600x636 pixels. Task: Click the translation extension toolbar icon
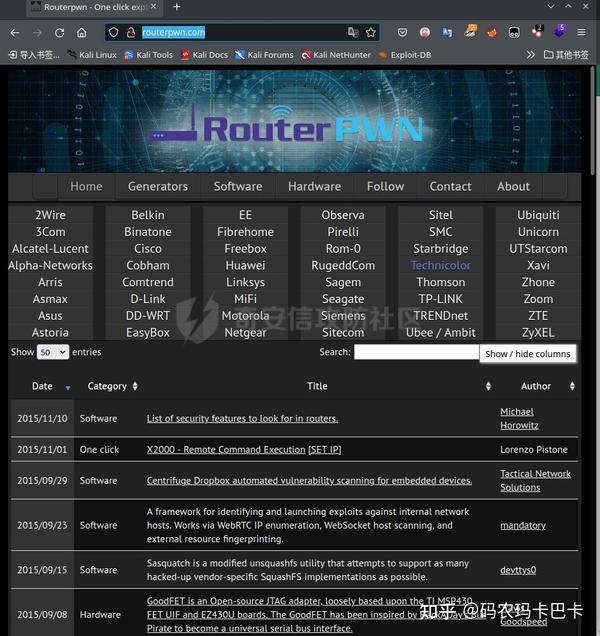[x=447, y=32]
